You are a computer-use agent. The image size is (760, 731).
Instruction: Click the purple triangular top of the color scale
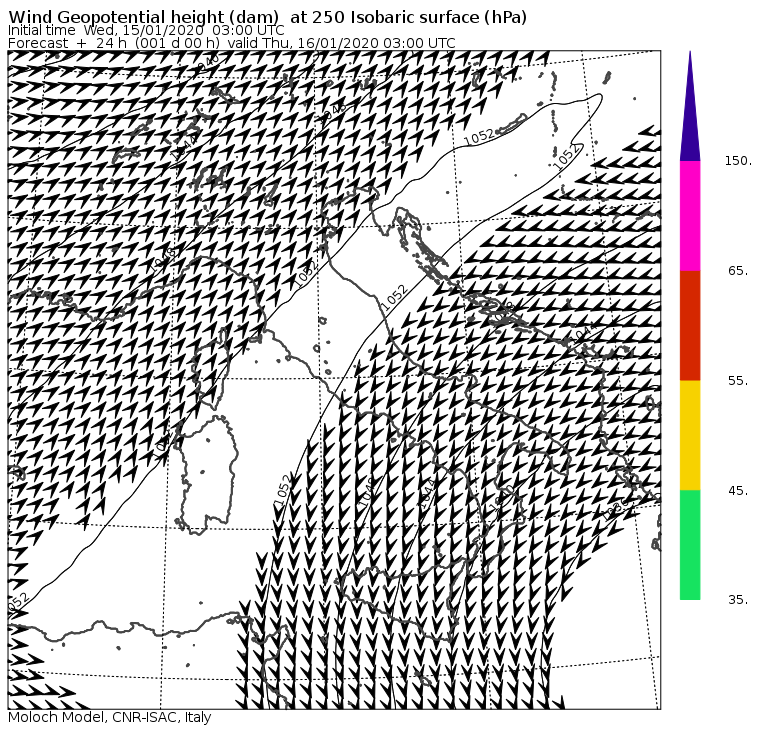tap(690, 106)
